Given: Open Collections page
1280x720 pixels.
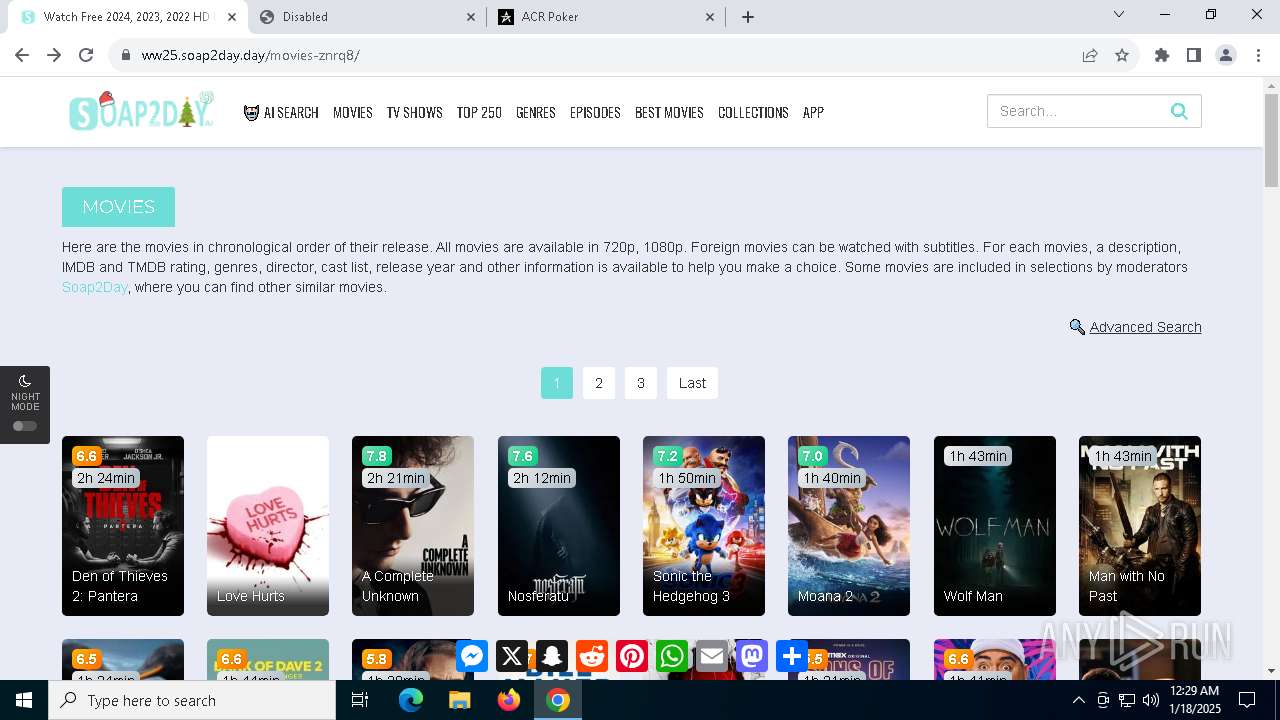Looking at the screenshot, I should [753, 112].
